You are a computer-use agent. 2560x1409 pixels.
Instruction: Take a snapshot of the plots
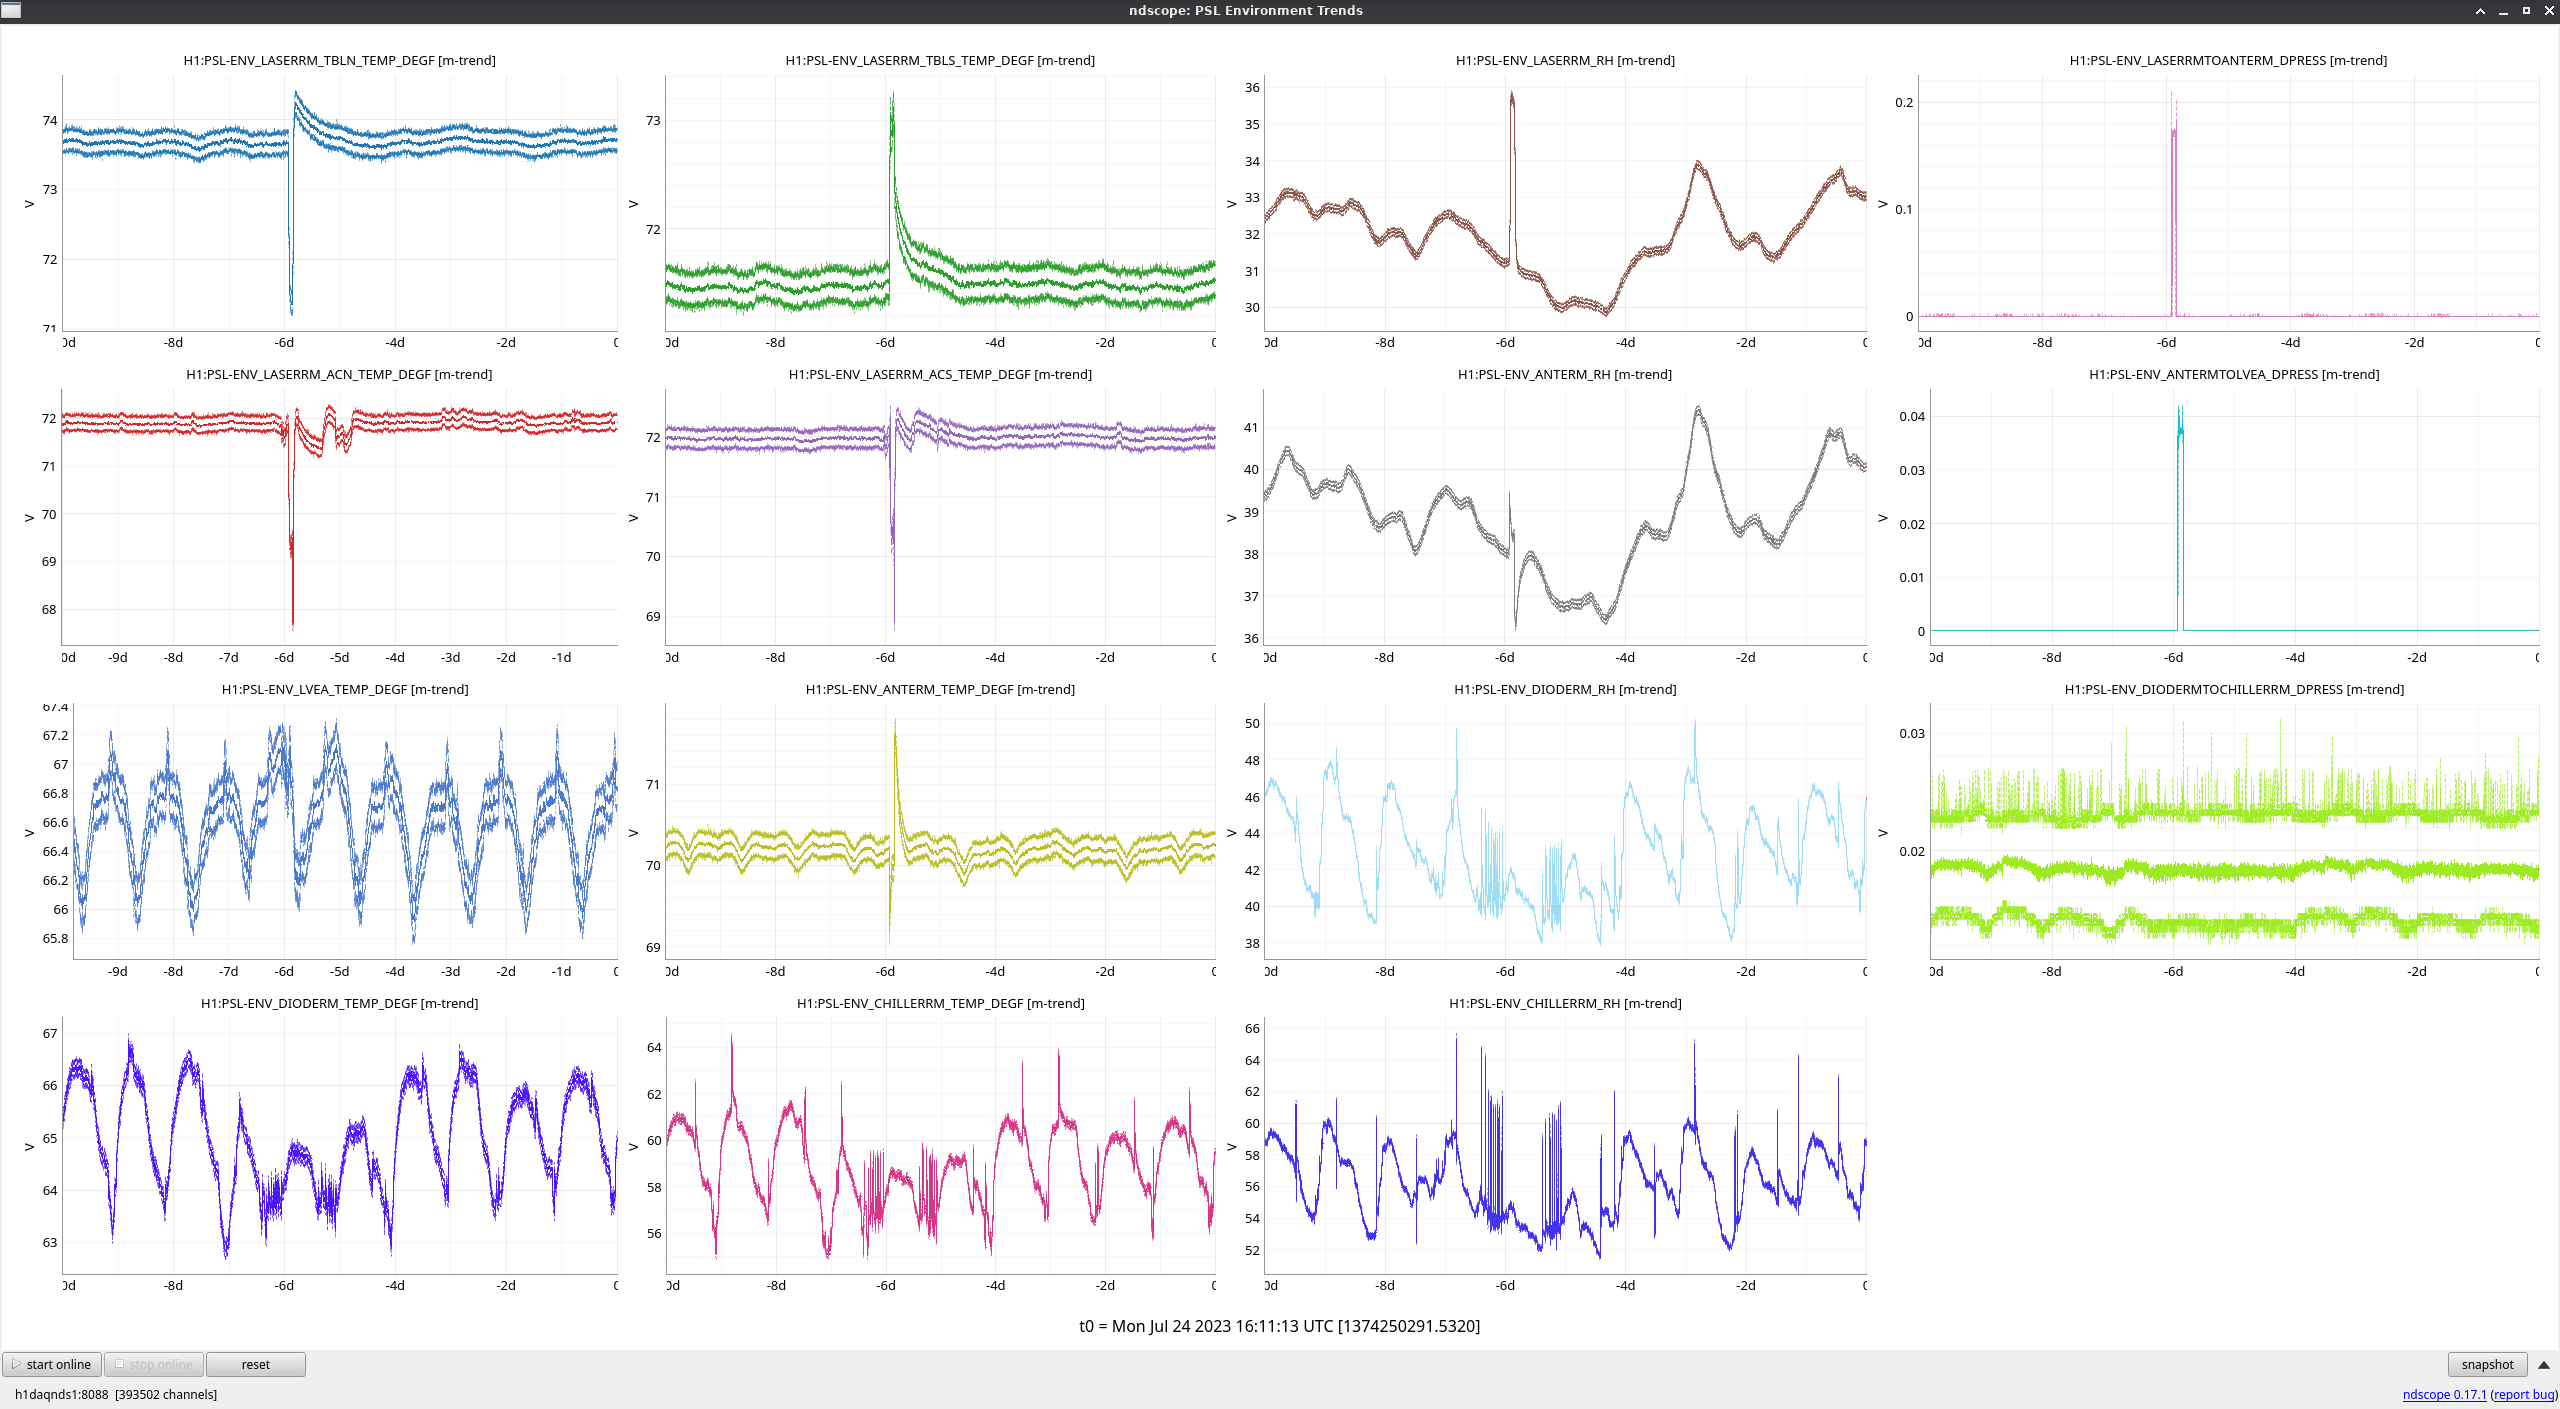point(2486,1364)
